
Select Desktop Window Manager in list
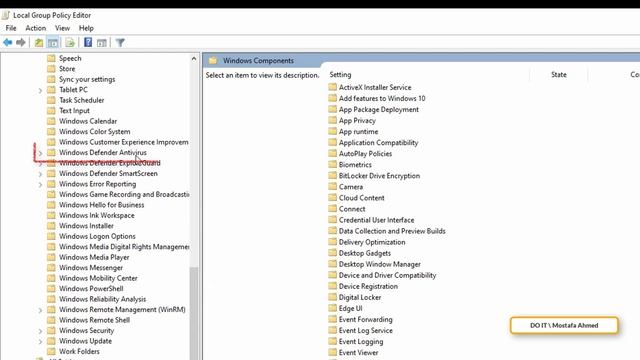click(x=380, y=264)
